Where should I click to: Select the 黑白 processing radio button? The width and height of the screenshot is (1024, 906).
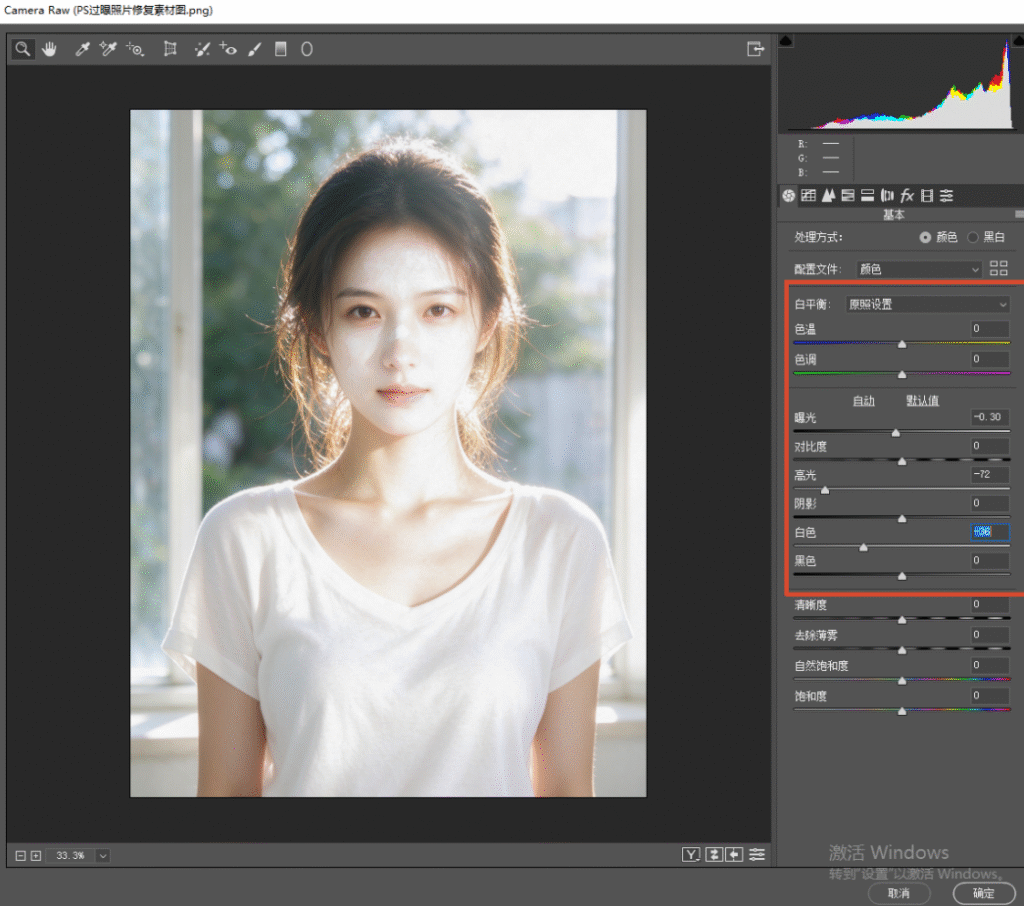[972, 238]
